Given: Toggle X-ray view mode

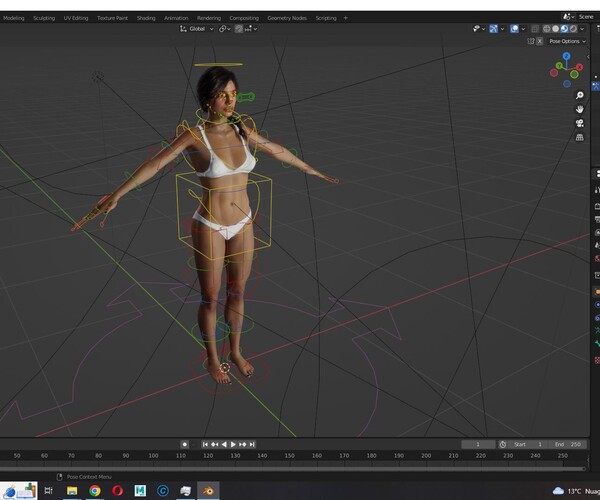Looking at the screenshot, I should tap(535, 29).
